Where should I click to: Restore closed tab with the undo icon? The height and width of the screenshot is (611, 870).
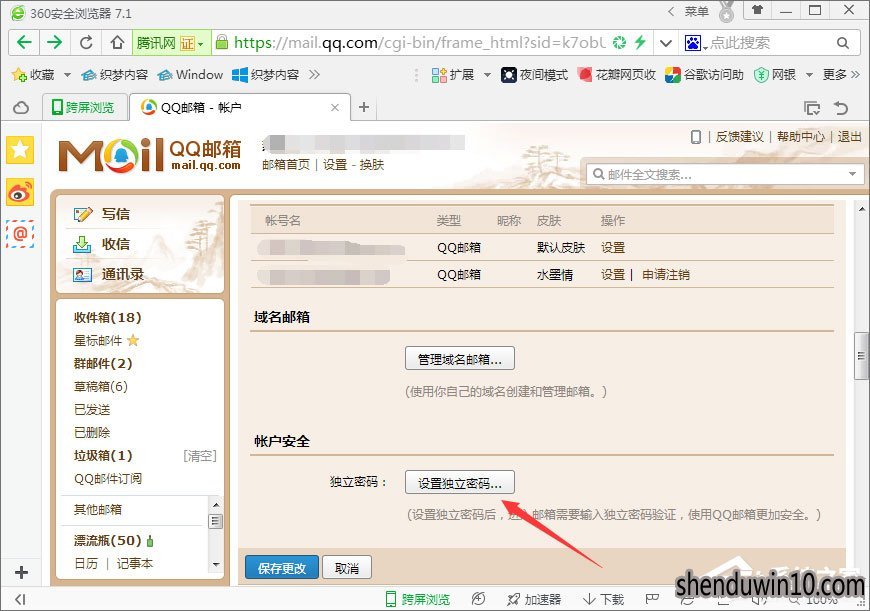(841, 108)
